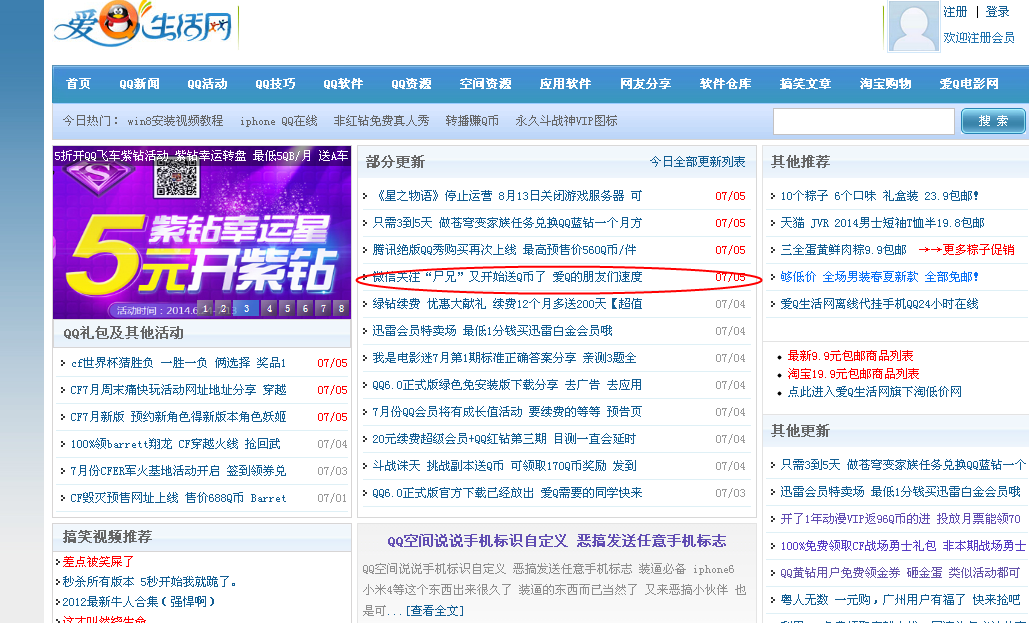Open article 100%领barrett翔龙
Viewport: 1029px width, 623px height.
pyautogui.click(x=175, y=444)
